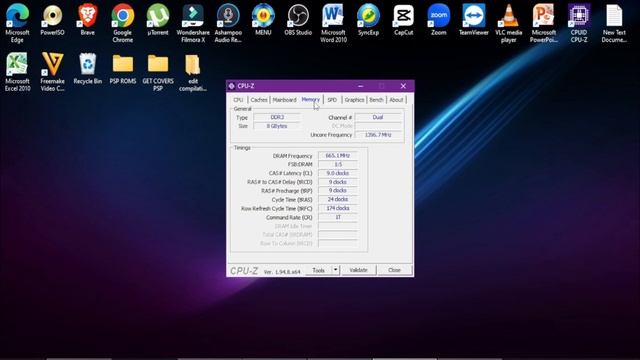Open the TeamViewer desktop icon
640x360 pixels.
473,20
